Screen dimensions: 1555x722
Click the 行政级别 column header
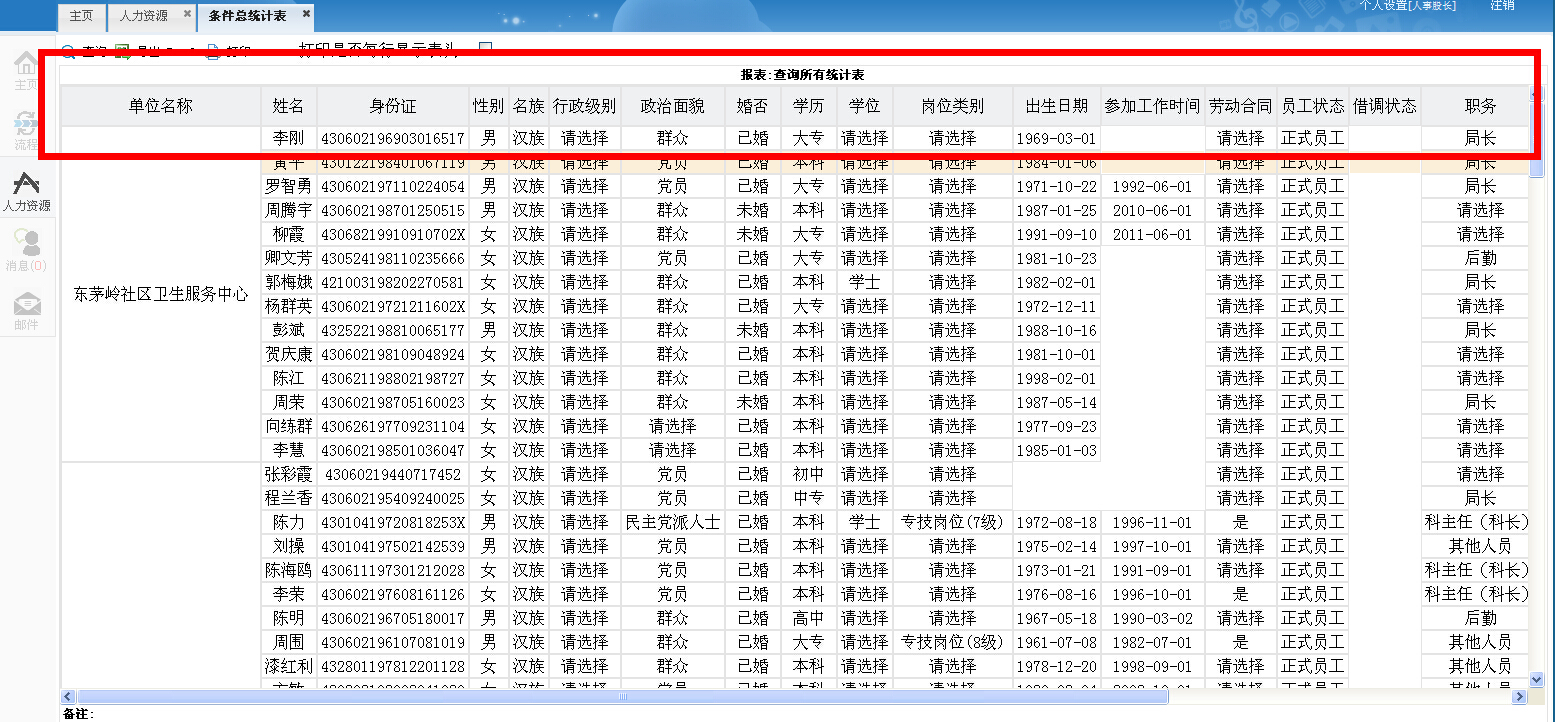coord(585,106)
